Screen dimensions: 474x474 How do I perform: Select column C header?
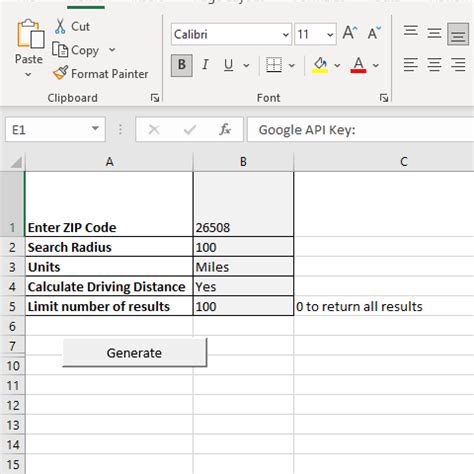tap(384, 162)
